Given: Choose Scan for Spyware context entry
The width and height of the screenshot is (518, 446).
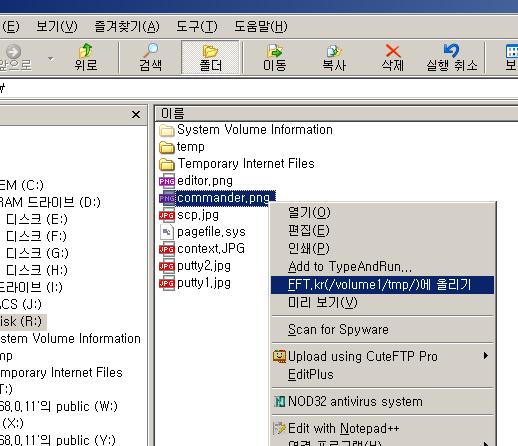Looking at the screenshot, I should click(382, 330).
